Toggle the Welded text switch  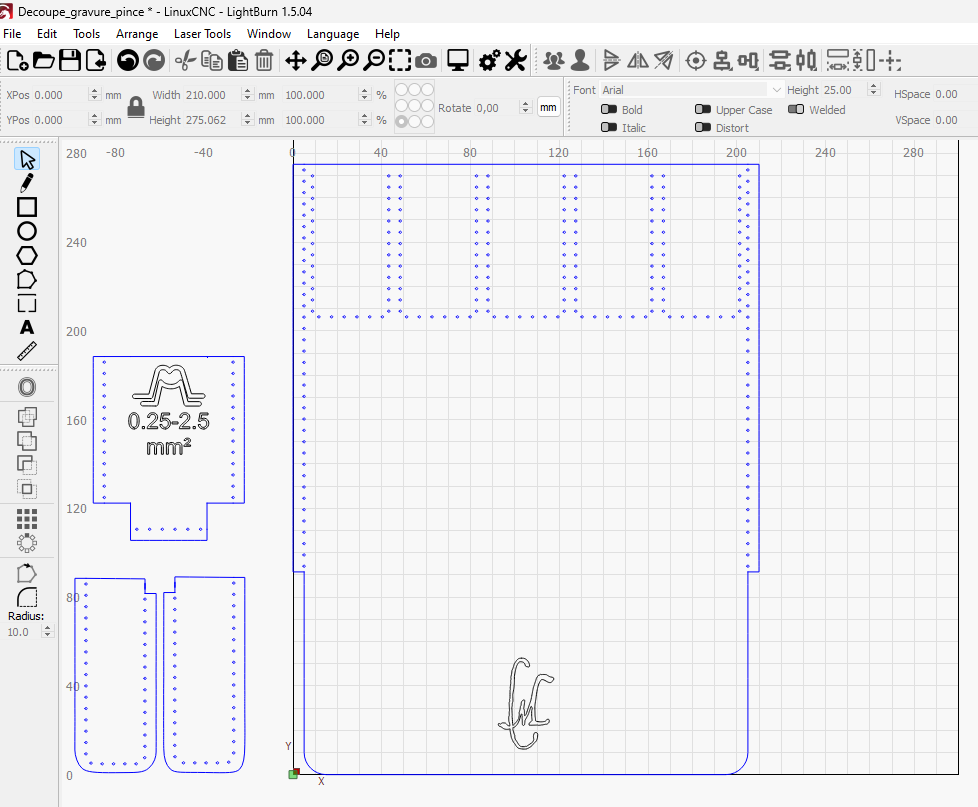(x=796, y=110)
